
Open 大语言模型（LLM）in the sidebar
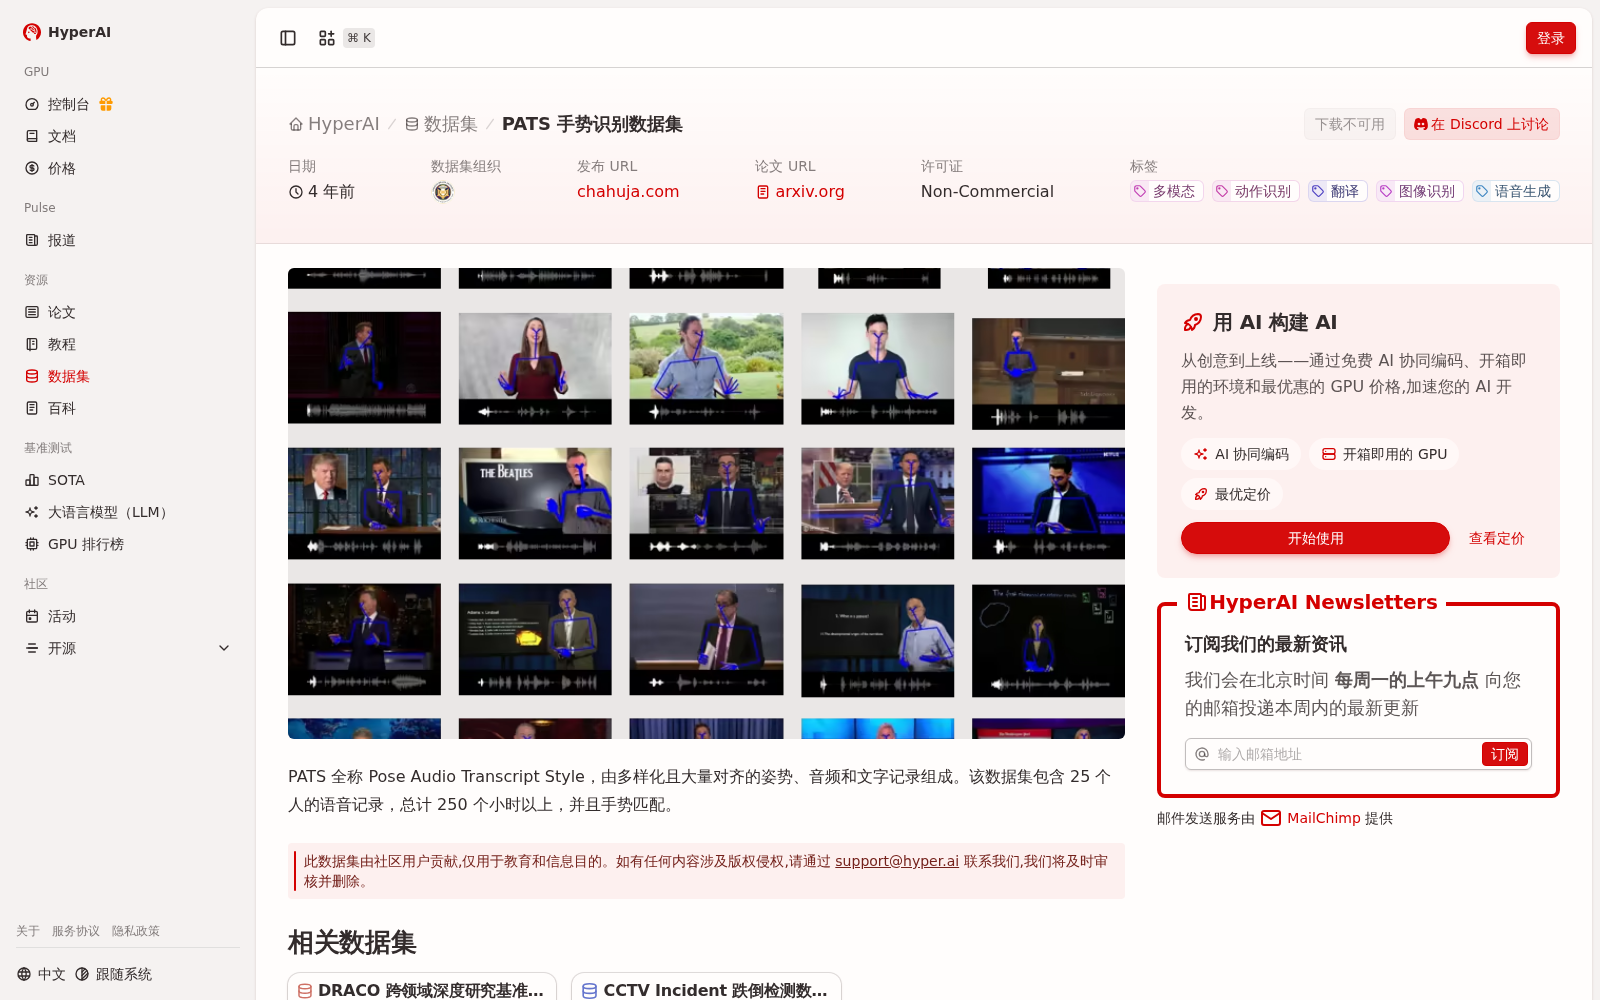coord(128,512)
